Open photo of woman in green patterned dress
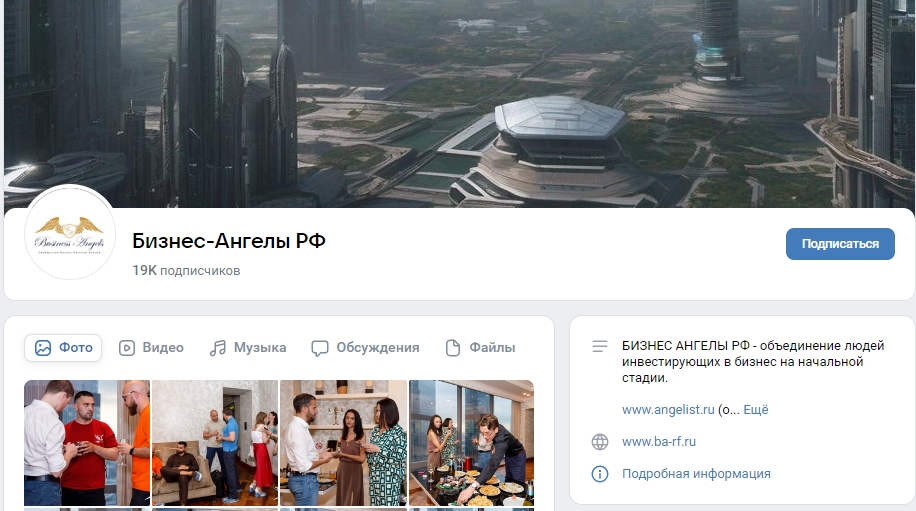The image size is (916, 511). click(344, 443)
